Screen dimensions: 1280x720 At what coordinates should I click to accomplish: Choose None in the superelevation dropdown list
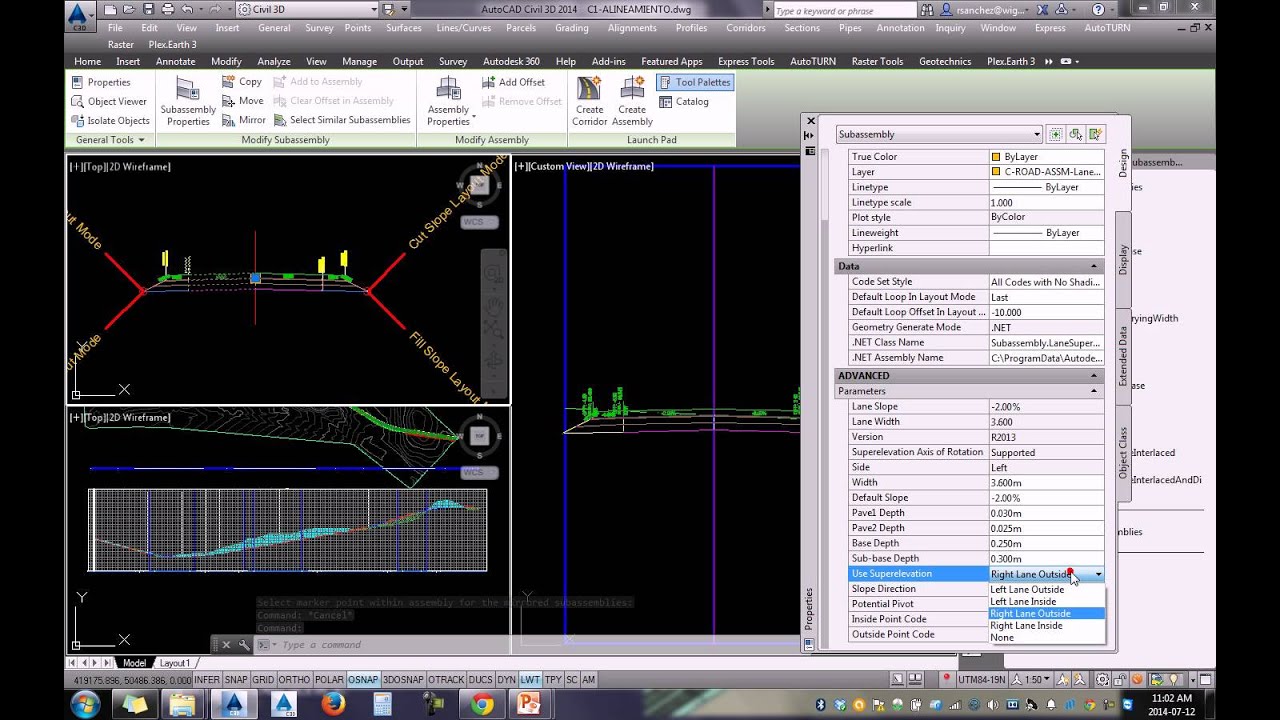click(1002, 637)
